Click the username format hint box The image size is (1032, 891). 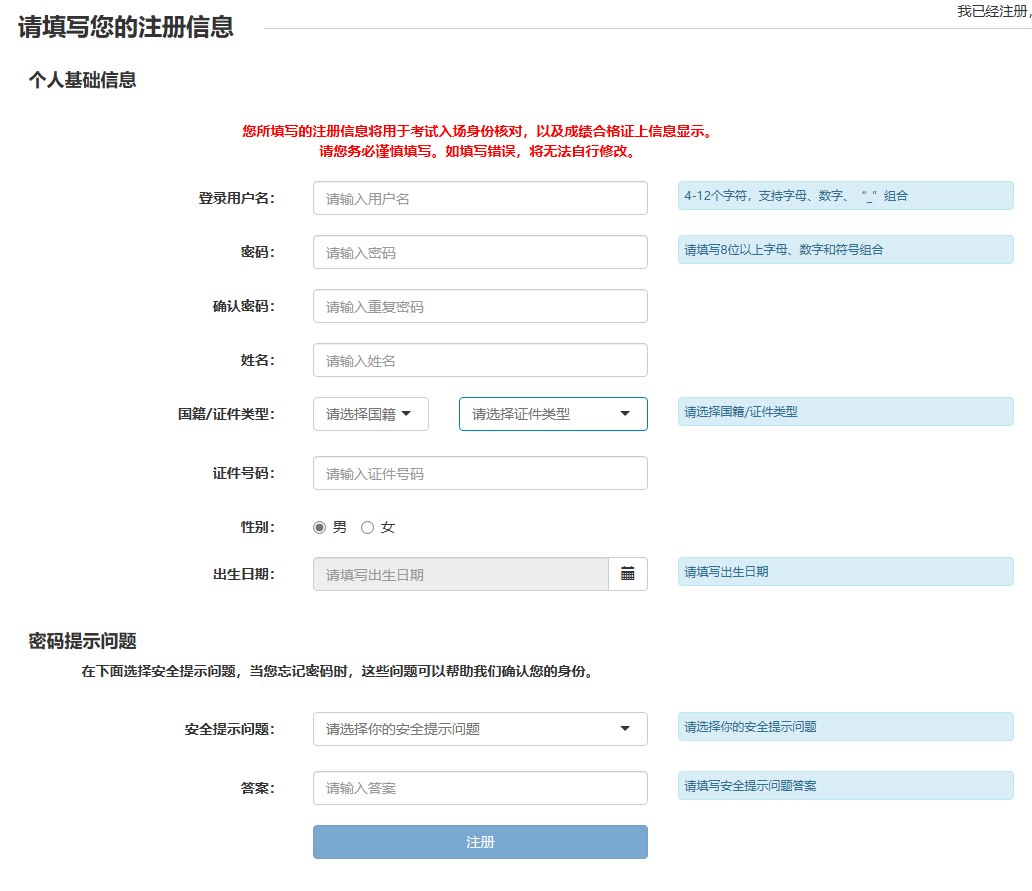coord(845,195)
